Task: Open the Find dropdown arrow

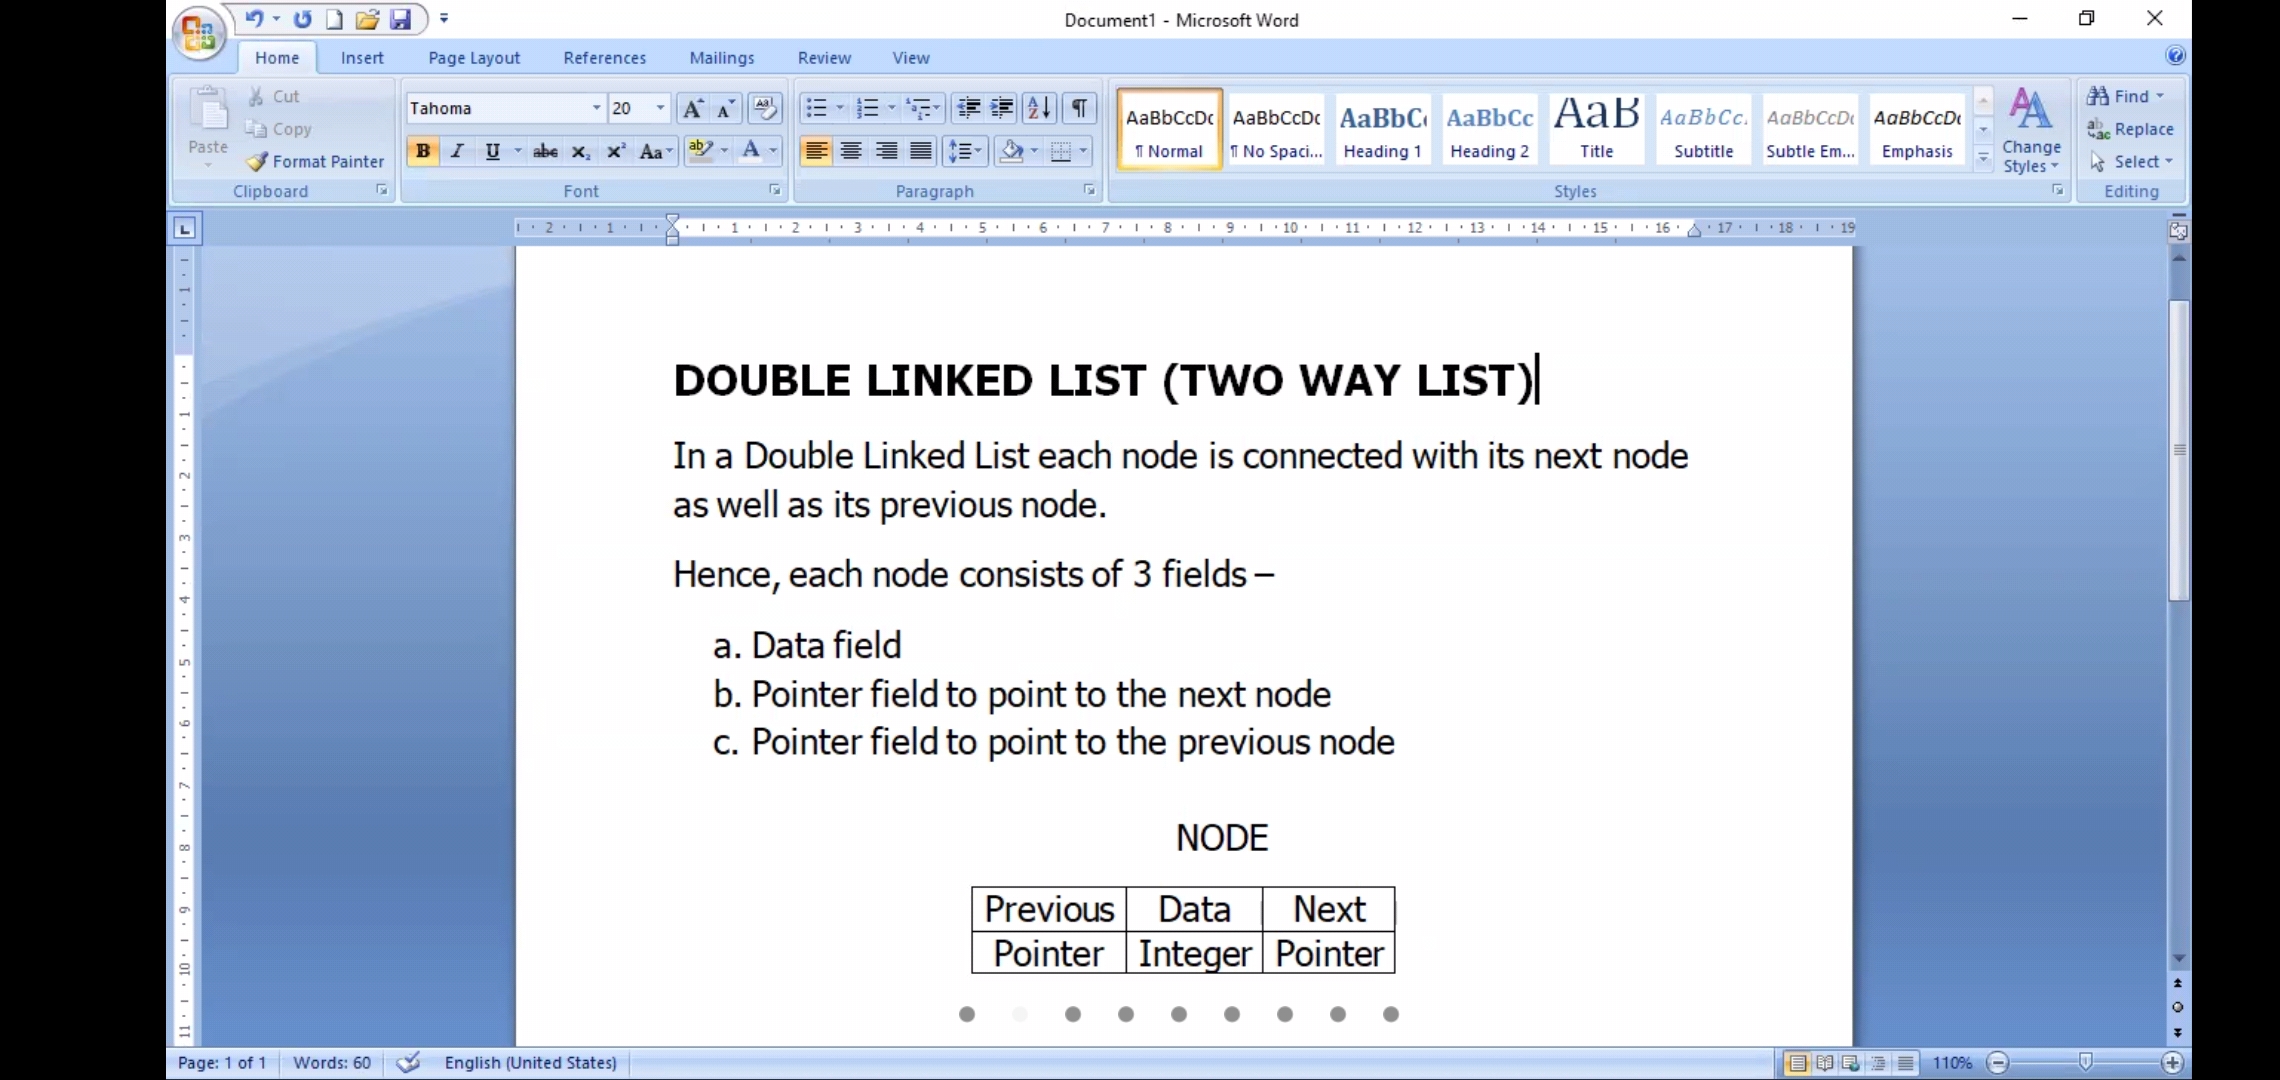Action: click(x=2160, y=96)
